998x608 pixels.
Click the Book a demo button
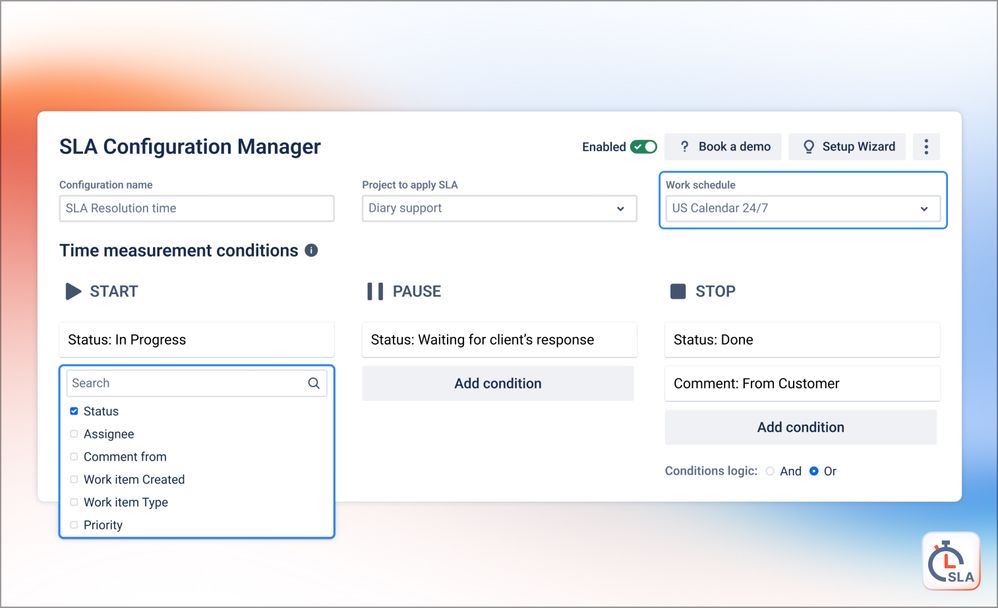722,146
